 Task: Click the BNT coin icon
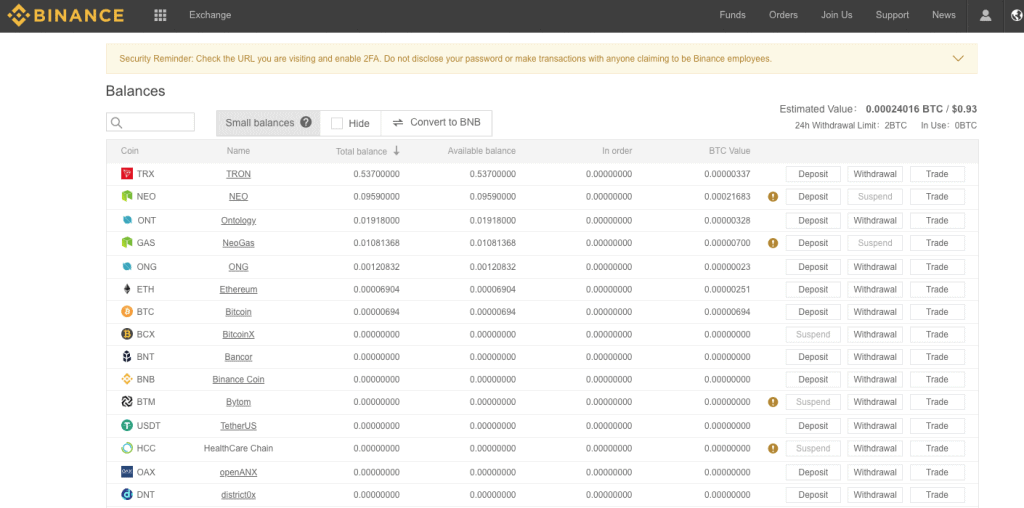127,357
